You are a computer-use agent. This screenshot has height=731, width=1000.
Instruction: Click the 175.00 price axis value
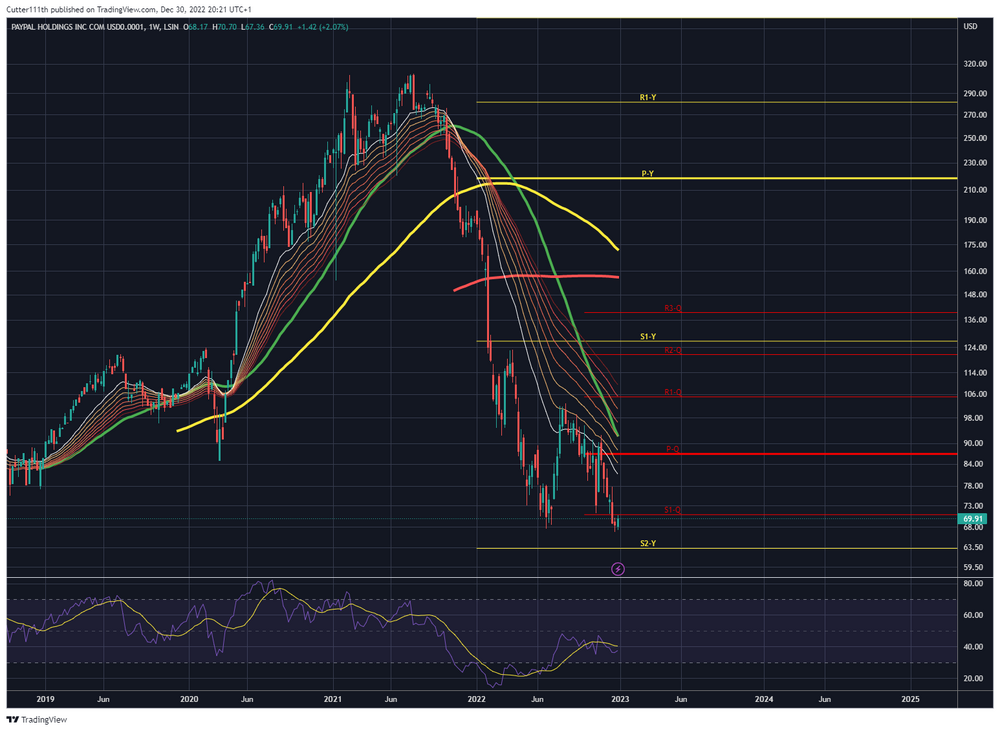975,244
